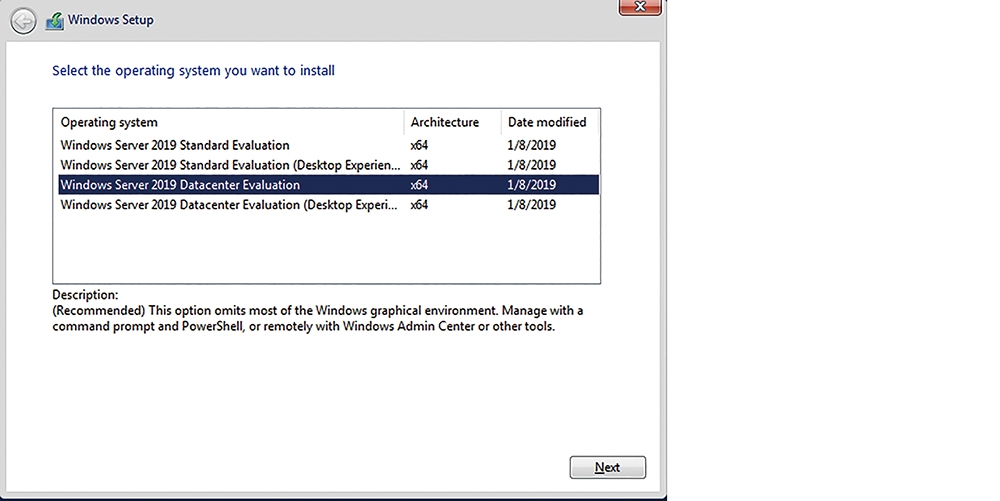Click the Date modified column header
The image size is (1000, 501).
(550, 122)
